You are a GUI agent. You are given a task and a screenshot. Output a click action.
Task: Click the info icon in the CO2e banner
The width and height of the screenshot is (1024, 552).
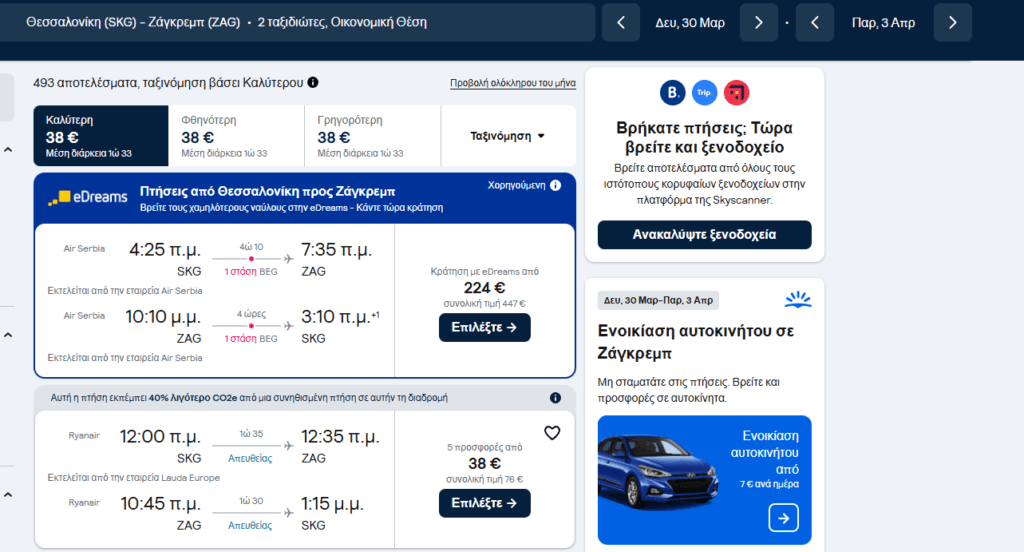tap(555, 398)
